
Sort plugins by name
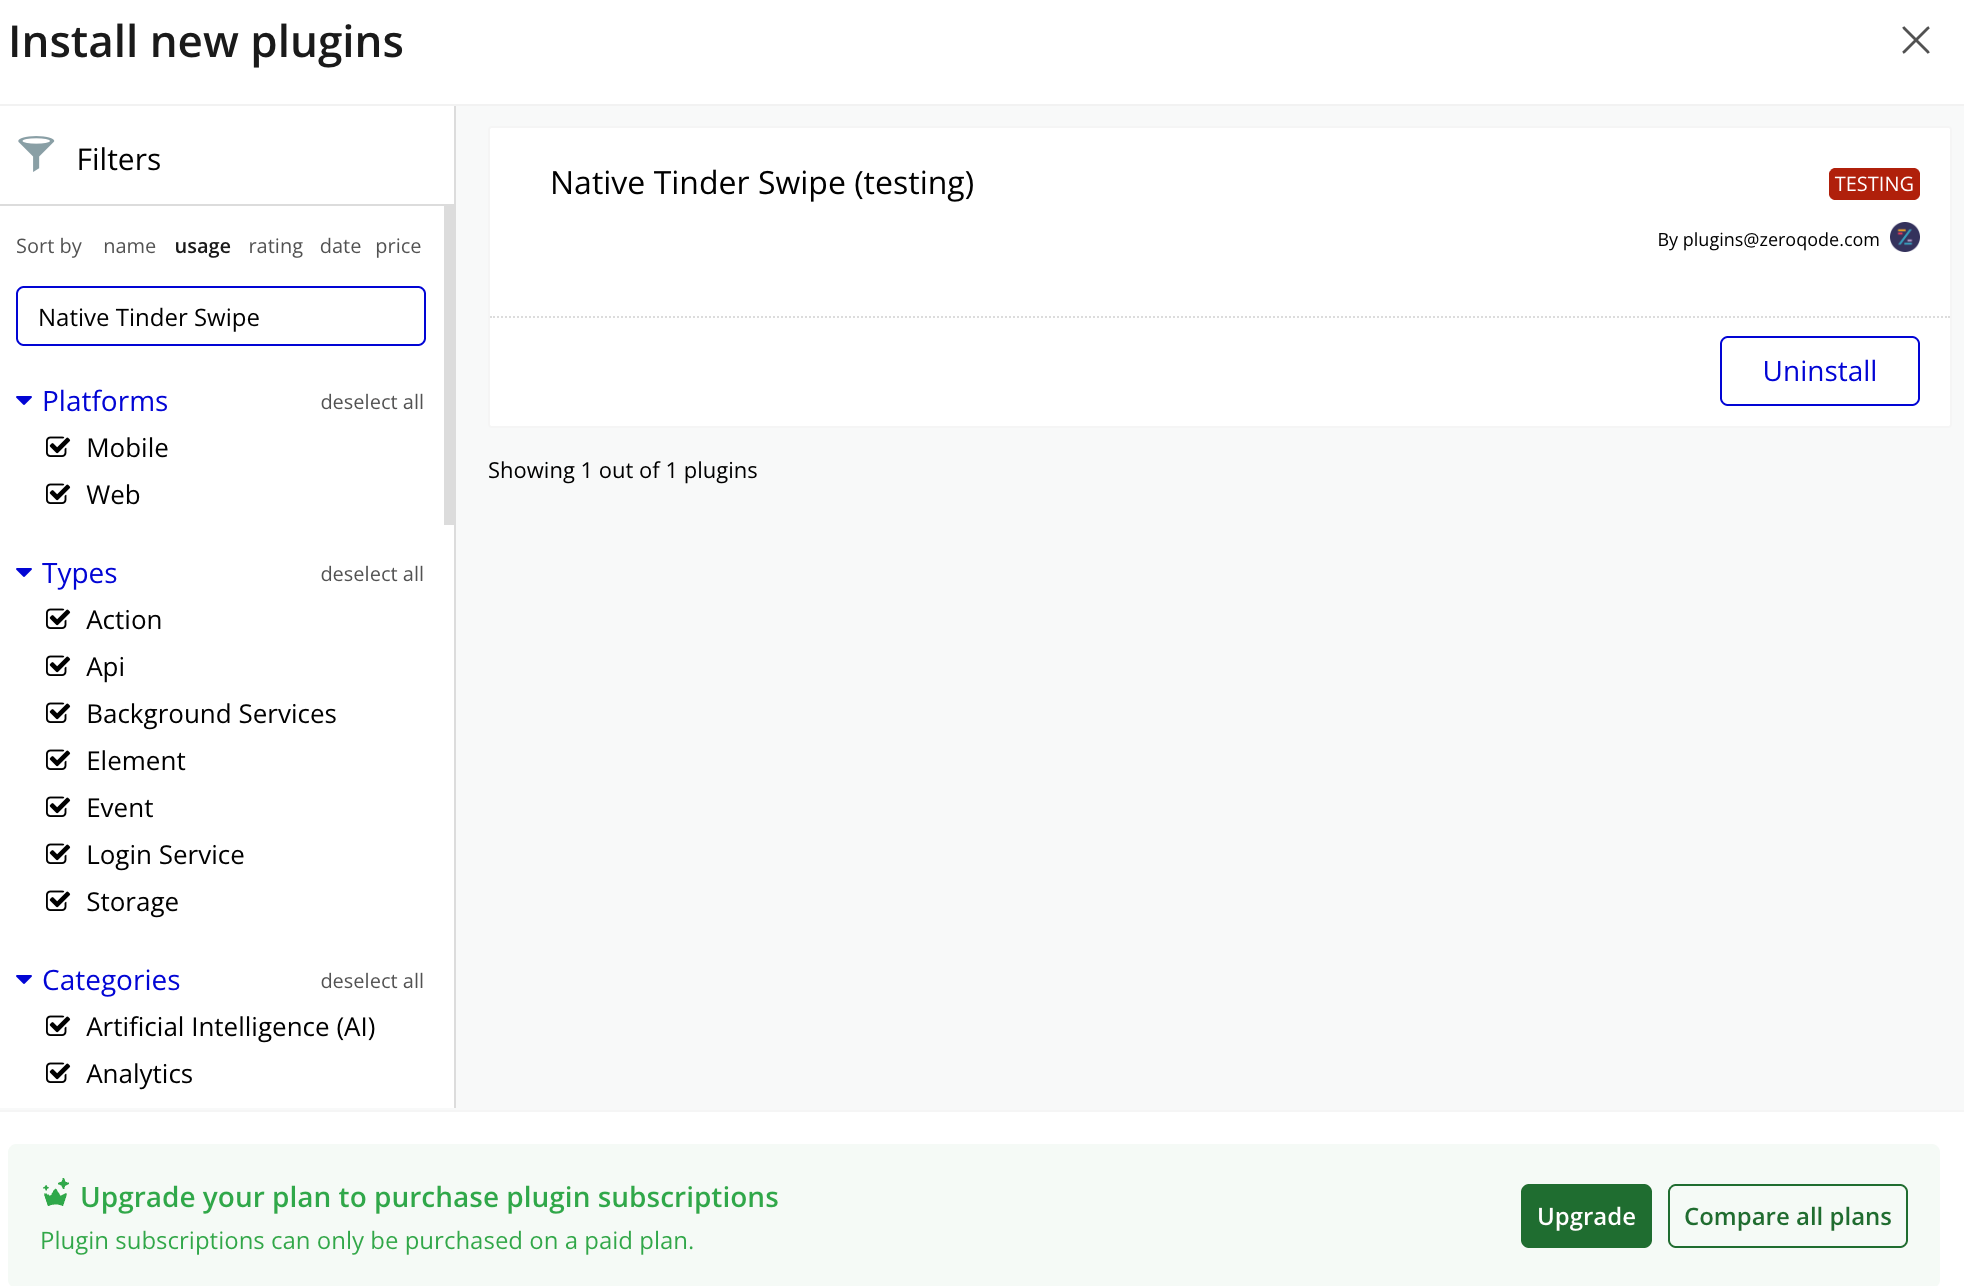click(x=129, y=246)
